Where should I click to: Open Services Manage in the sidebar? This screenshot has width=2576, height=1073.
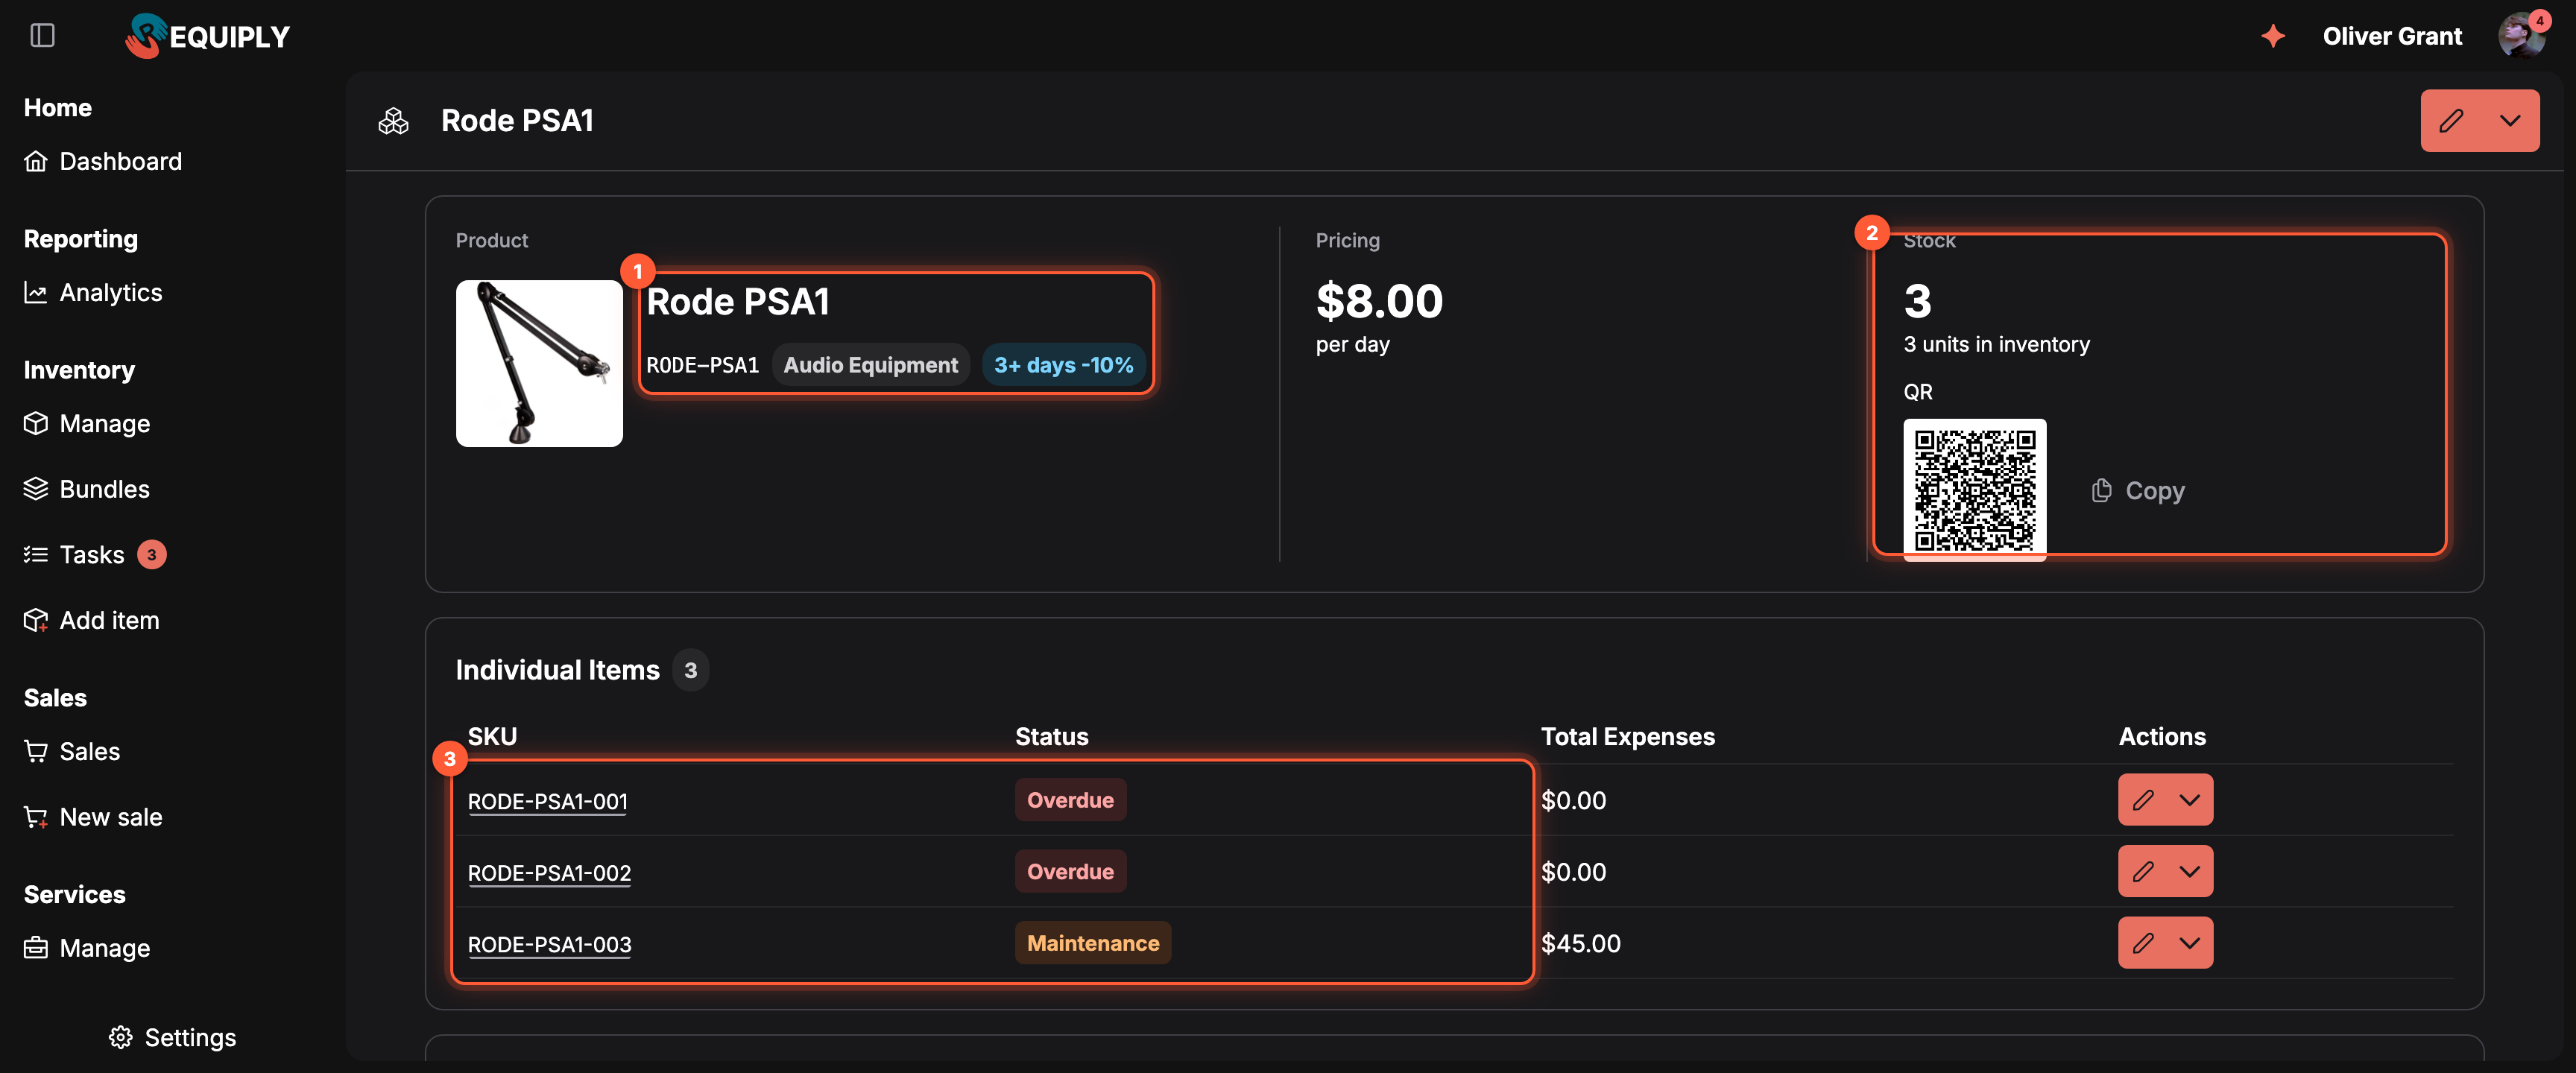[87, 948]
